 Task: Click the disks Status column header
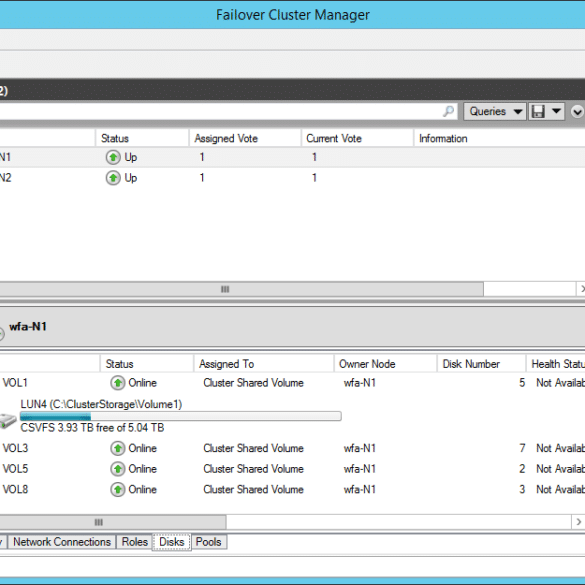pyautogui.click(x=147, y=364)
